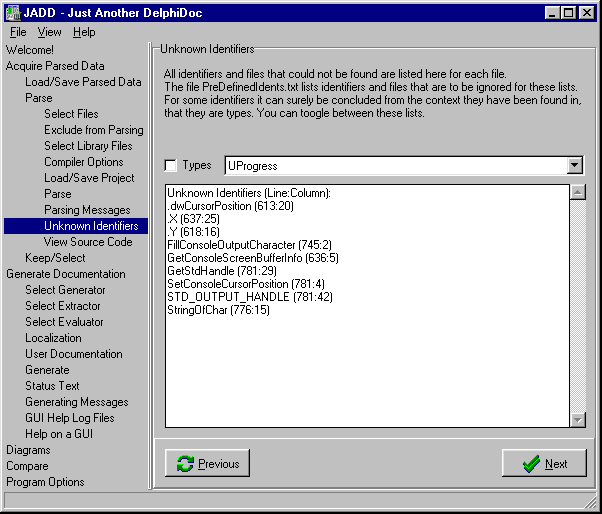Click the .Y (618:16) line
Screen dimensions: 602x514
tap(194, 232)
